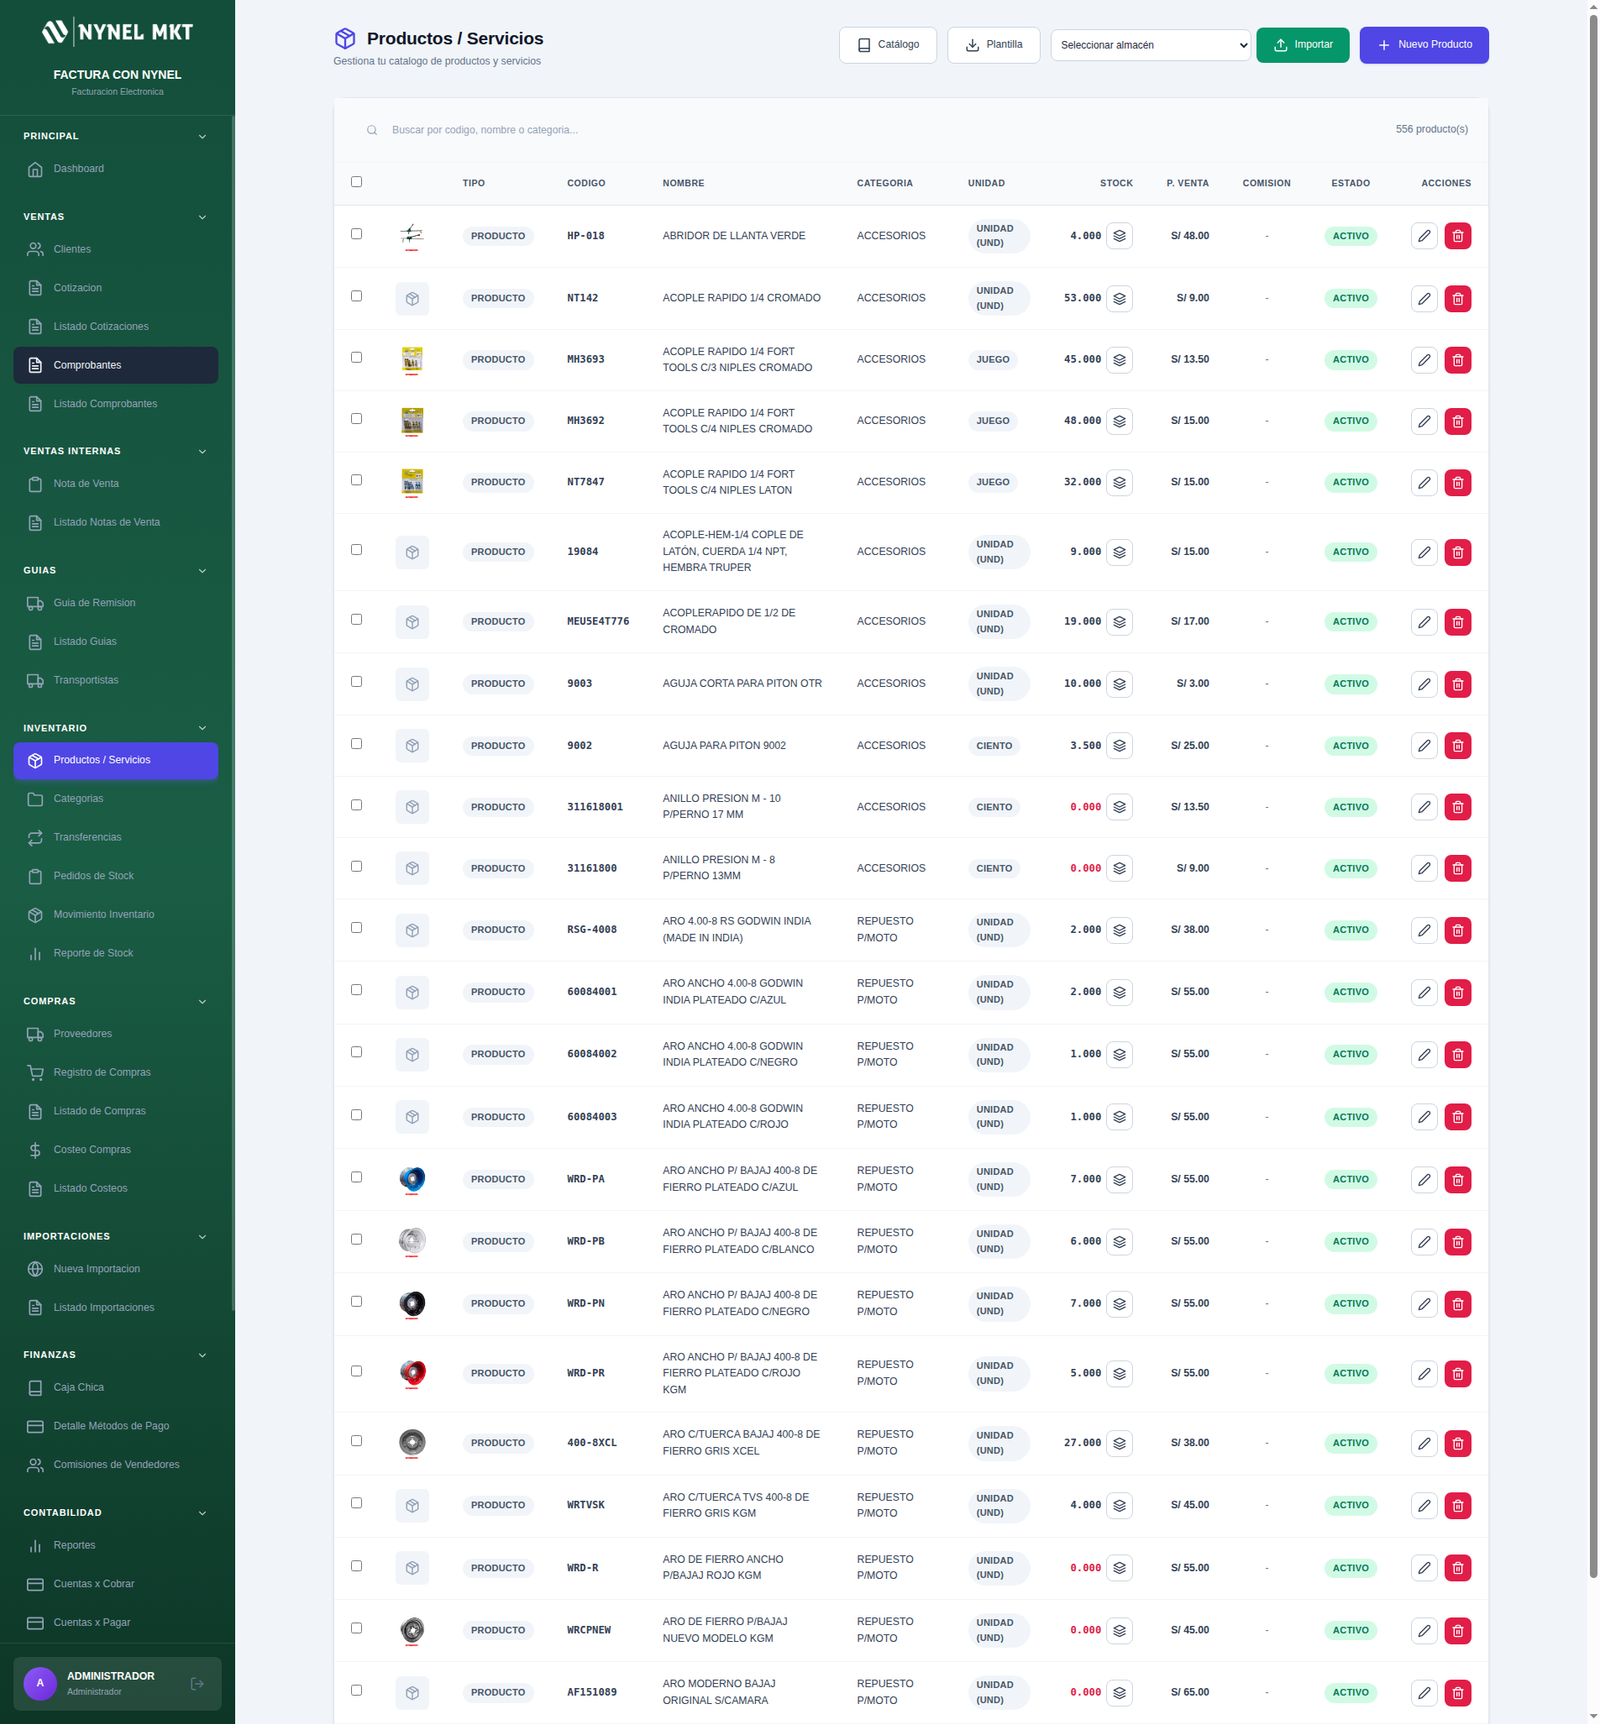This screenshot has height=1724, width=1600.
Task: Click the logout icon beside ADMINISTRADOR
Action: point(197,1683)
